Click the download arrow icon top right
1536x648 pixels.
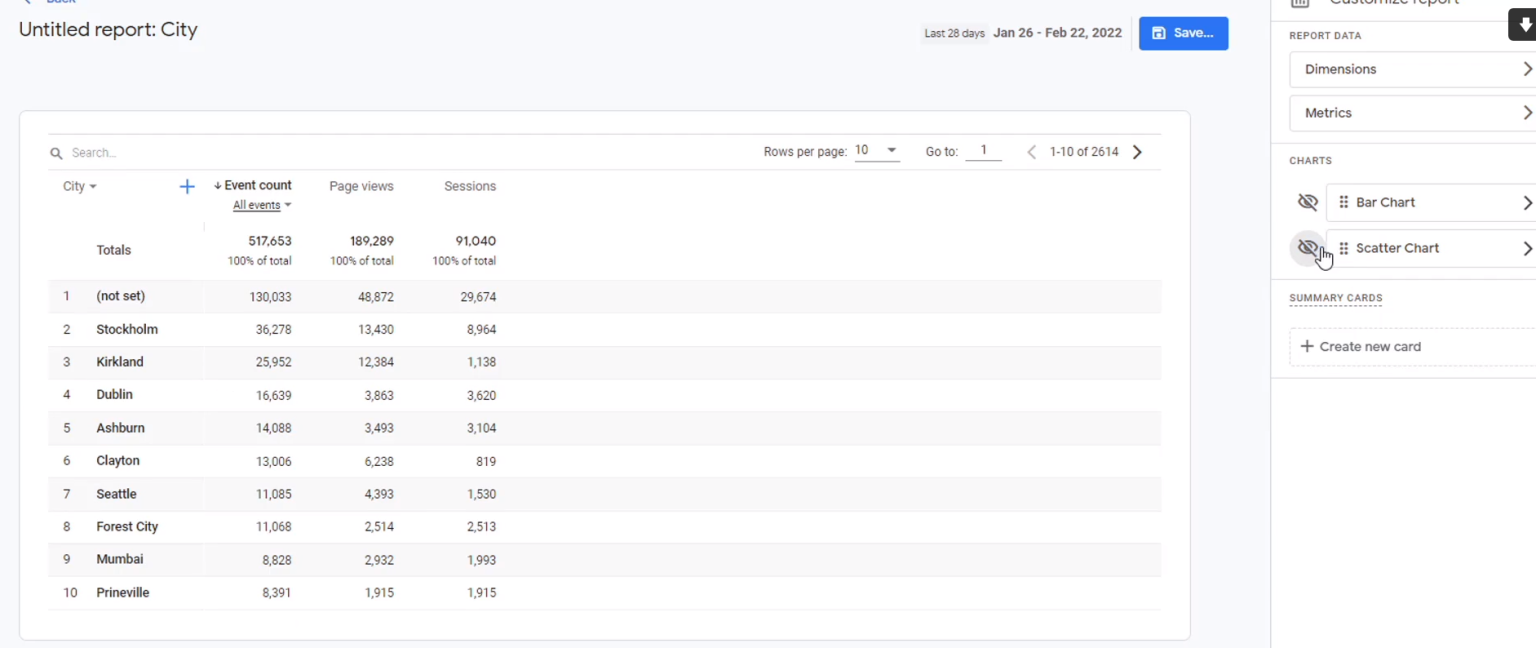(x=1523, y=24)
